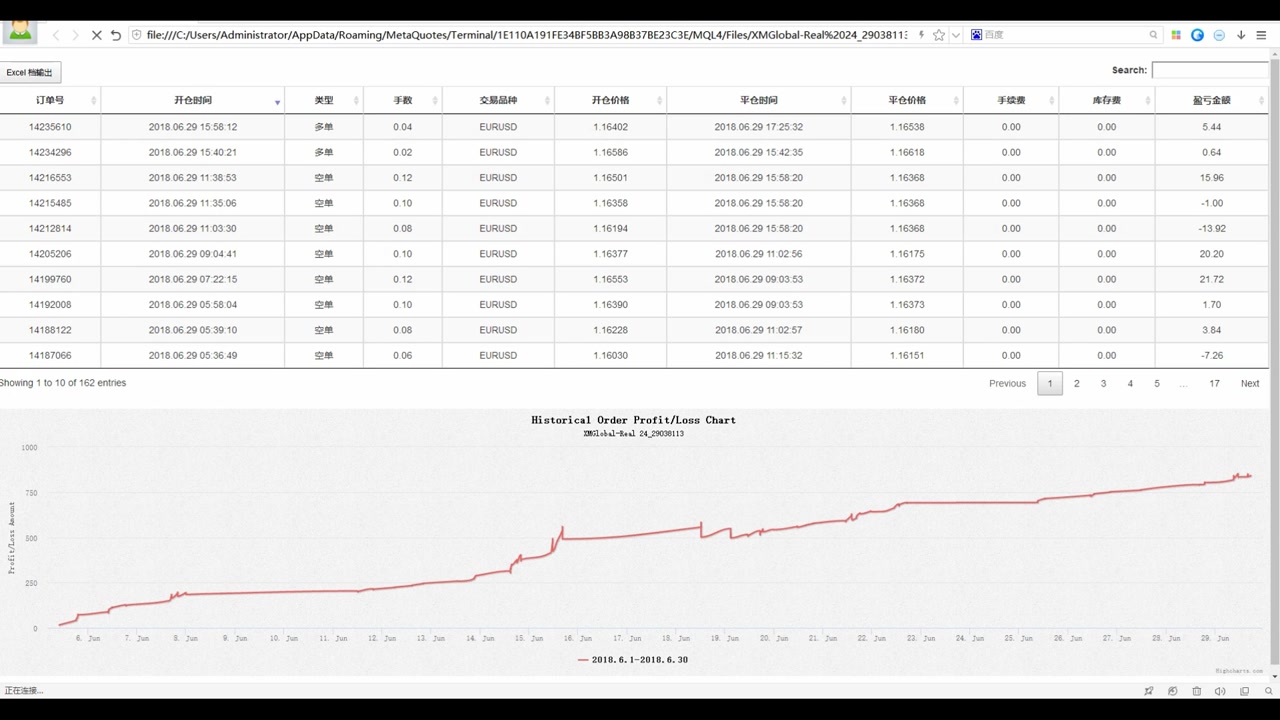Sort table by 开仓时间 column
The width and height of the screenshot is (1280, 720).
pos(192,101)
